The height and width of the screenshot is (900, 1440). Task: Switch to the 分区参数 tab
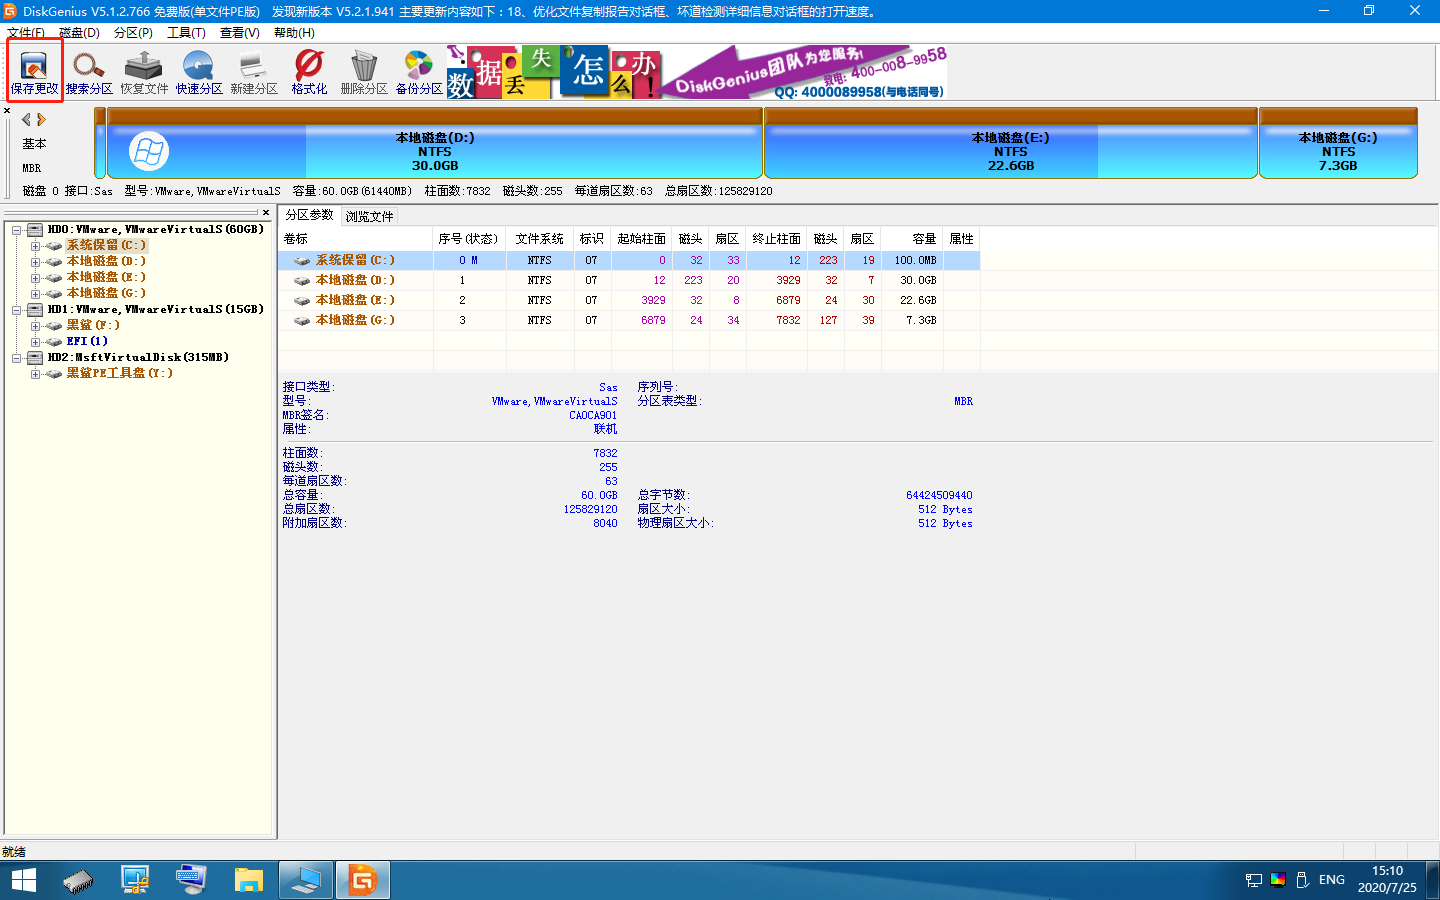310,215
